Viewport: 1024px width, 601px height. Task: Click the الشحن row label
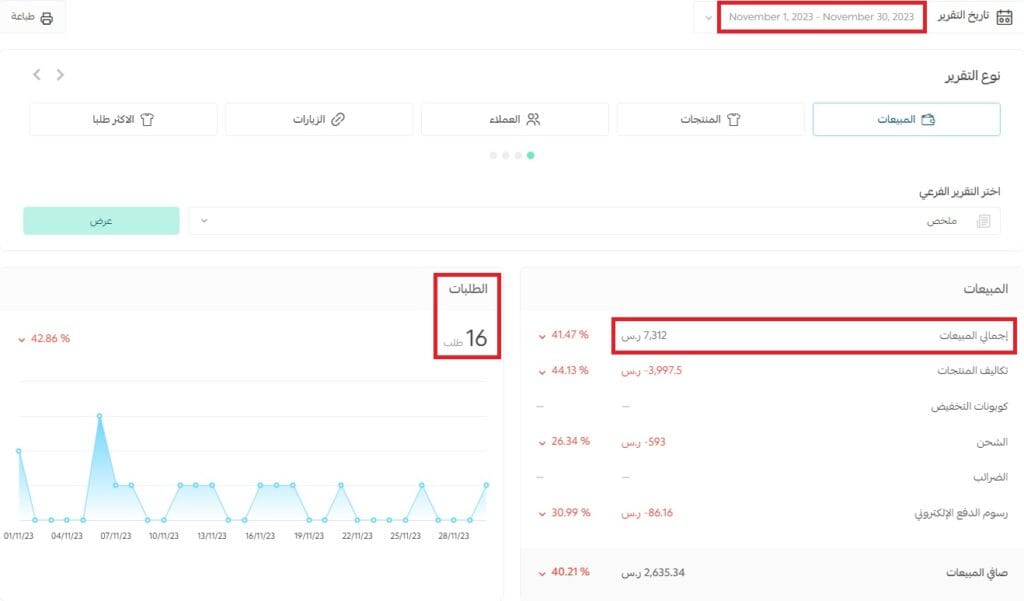click(x=992, y=442)
